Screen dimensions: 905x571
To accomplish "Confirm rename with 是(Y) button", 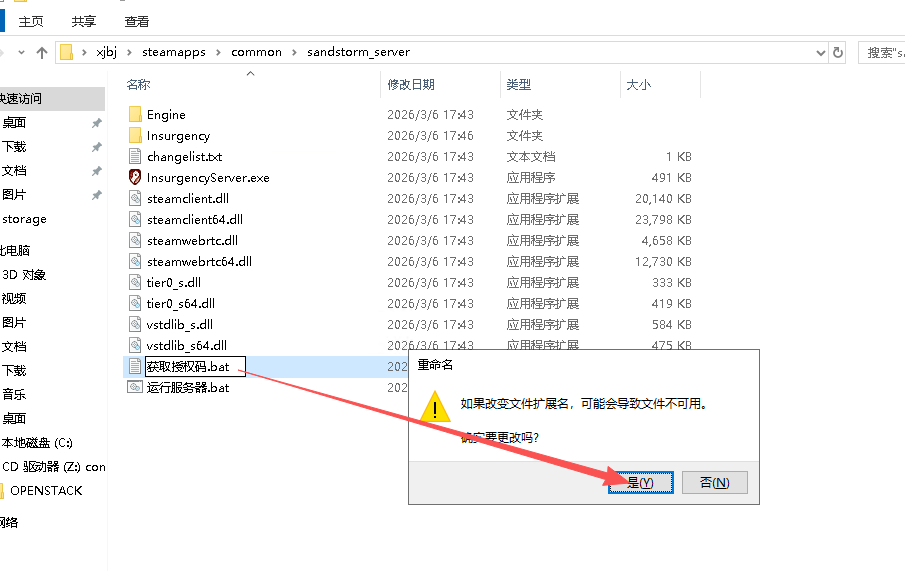I will tap(639, 482).
